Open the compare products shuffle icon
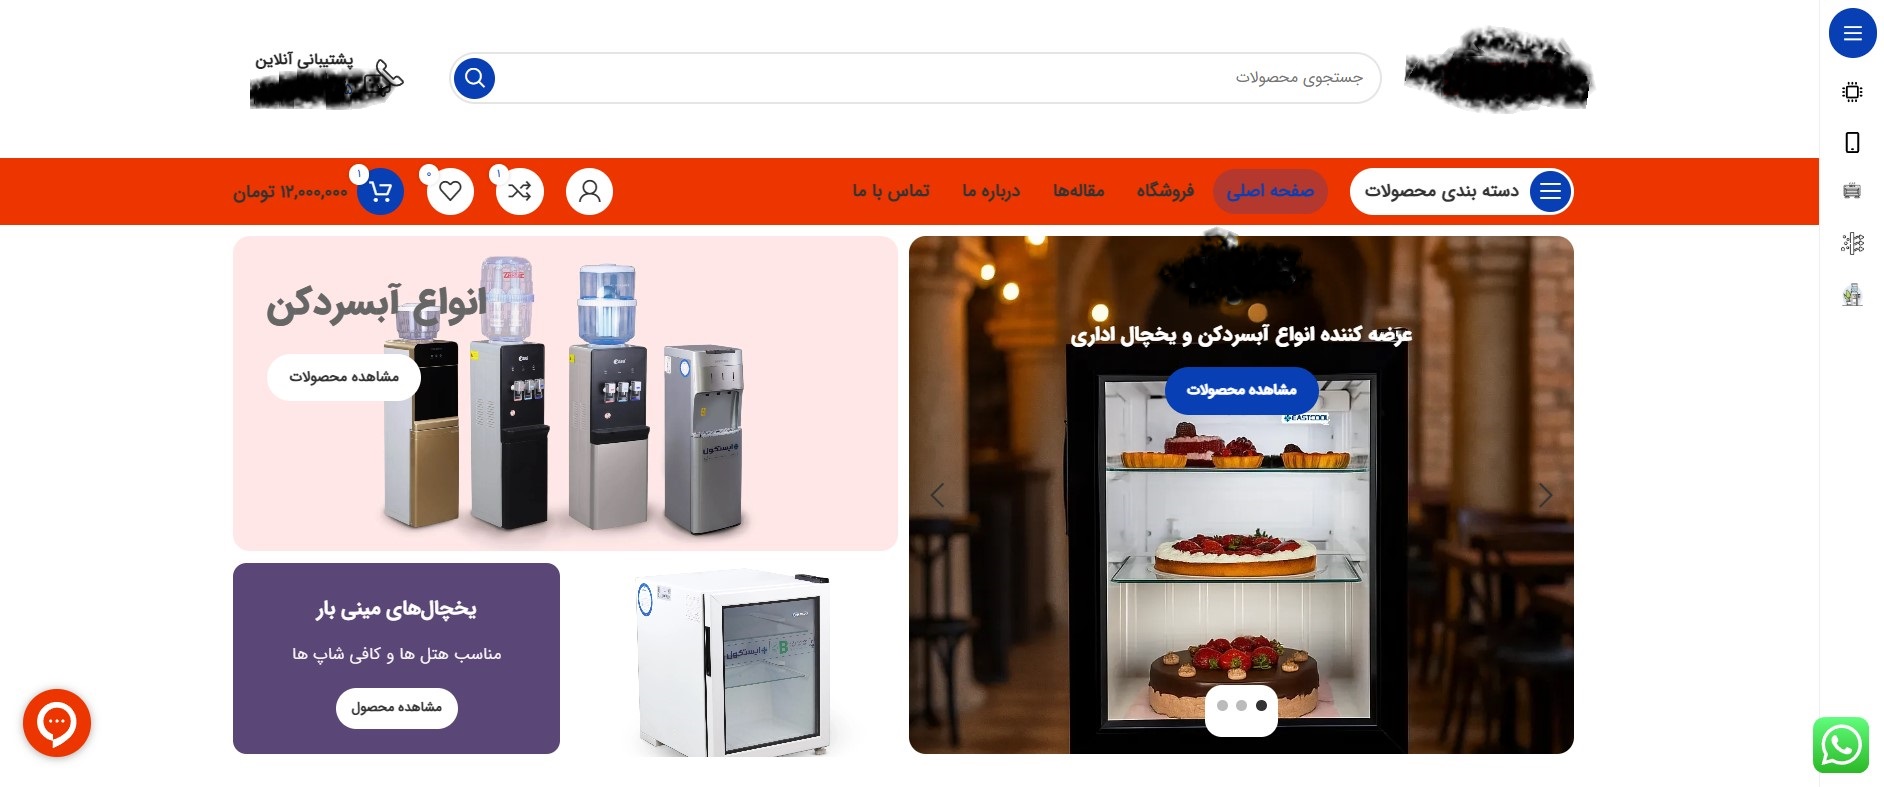Image resolution: width=1884 pixels, height=787 pixels. point(520,191)
